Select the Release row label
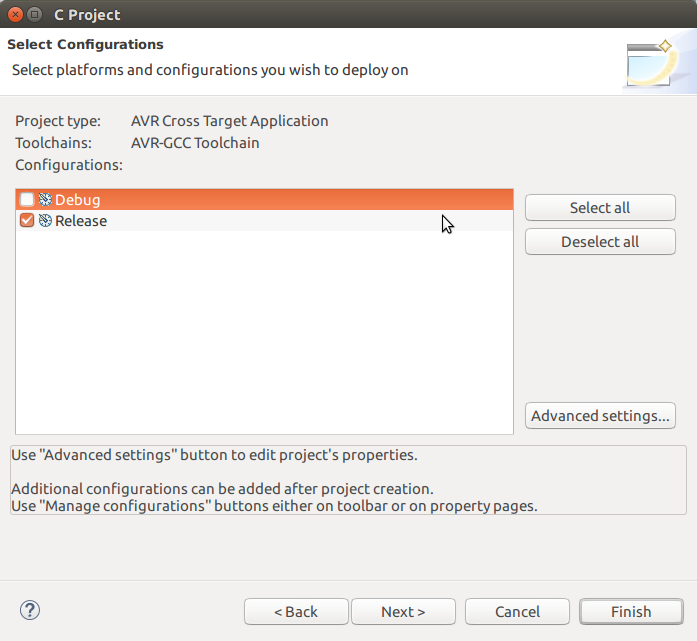This screenshot has height=641, width=697. 81,221
